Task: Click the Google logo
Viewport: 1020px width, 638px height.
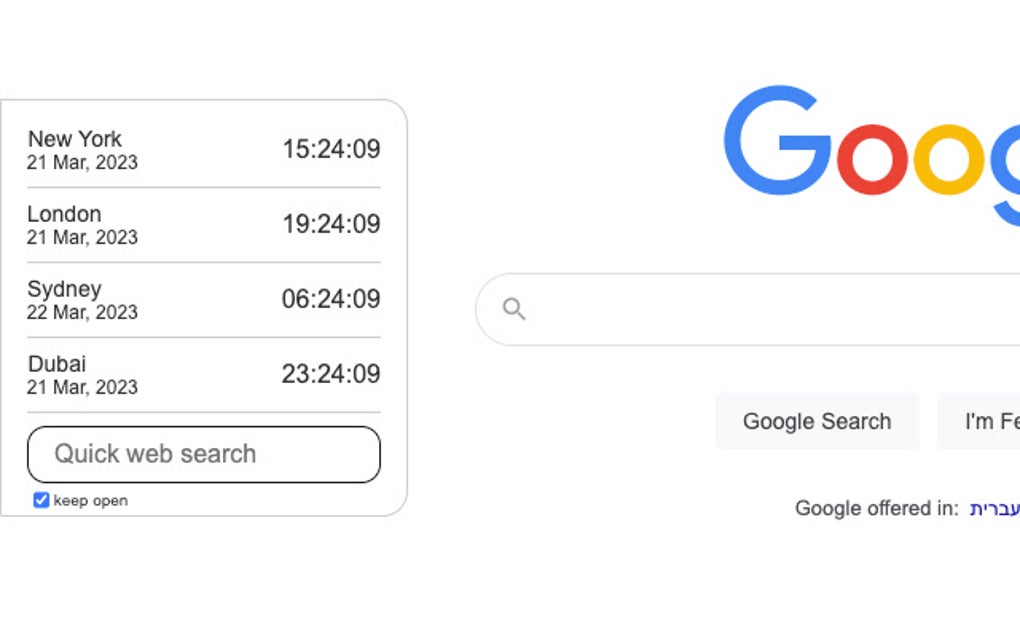Action: pyautogui.click(x=870, y=150)
